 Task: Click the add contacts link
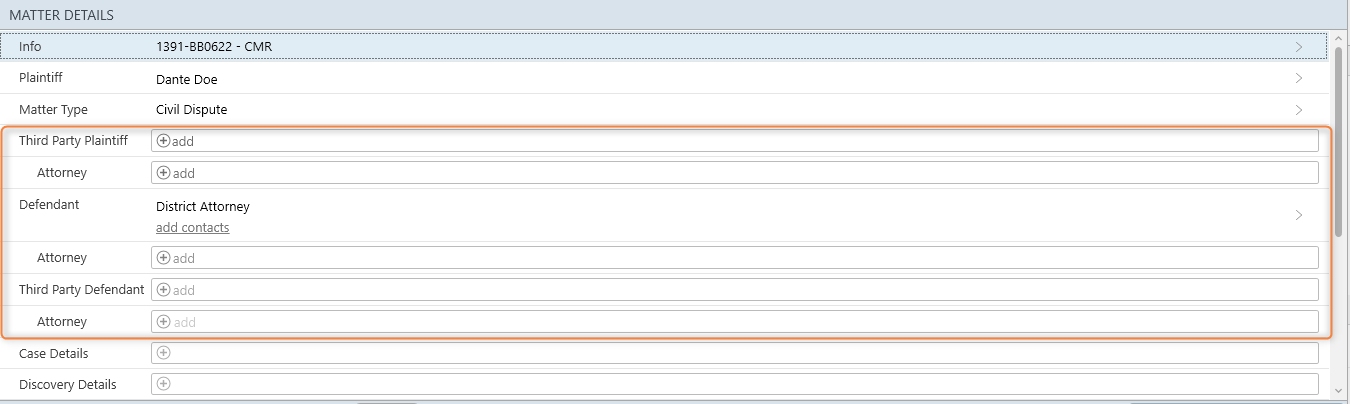pyautogui.click(x=192, y=228)
